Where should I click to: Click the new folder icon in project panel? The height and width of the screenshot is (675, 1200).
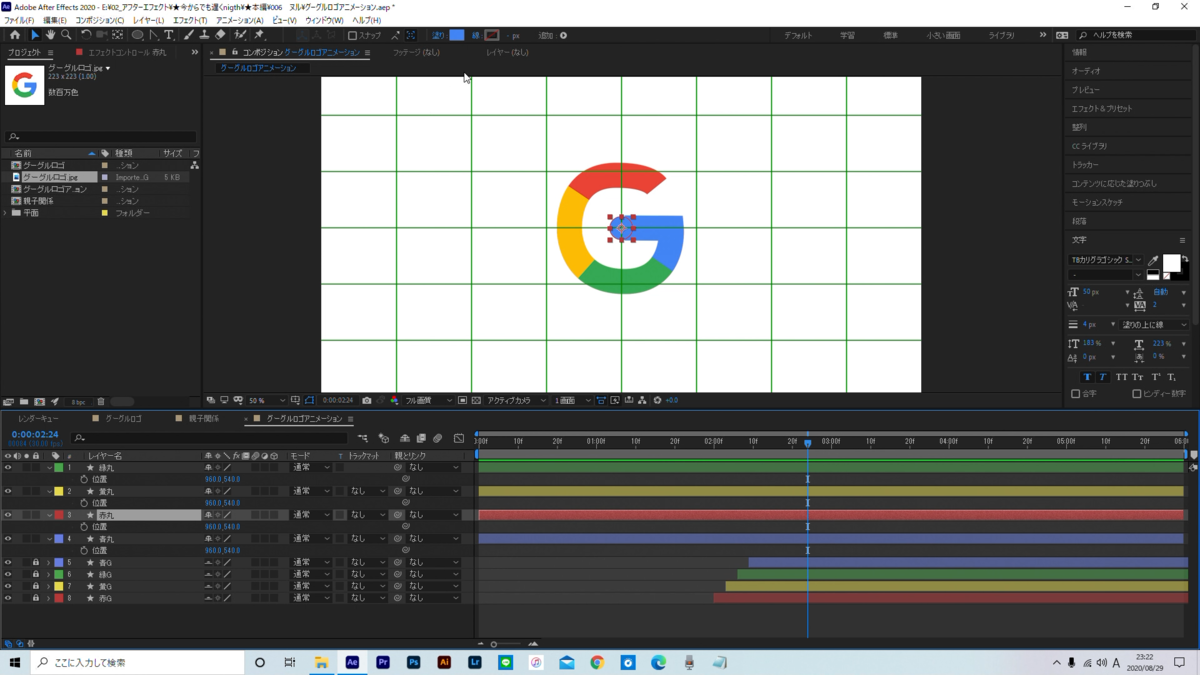pos(25,402)
